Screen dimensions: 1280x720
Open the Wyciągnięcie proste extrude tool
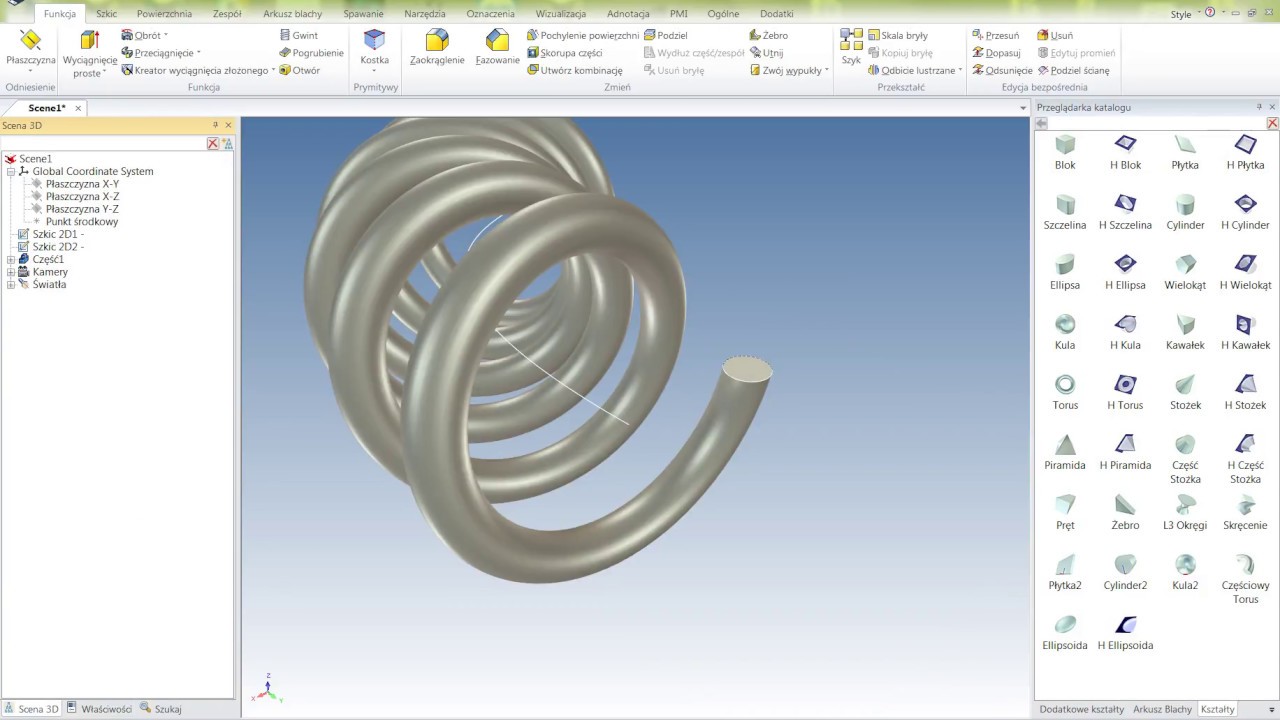click(89, 53)
